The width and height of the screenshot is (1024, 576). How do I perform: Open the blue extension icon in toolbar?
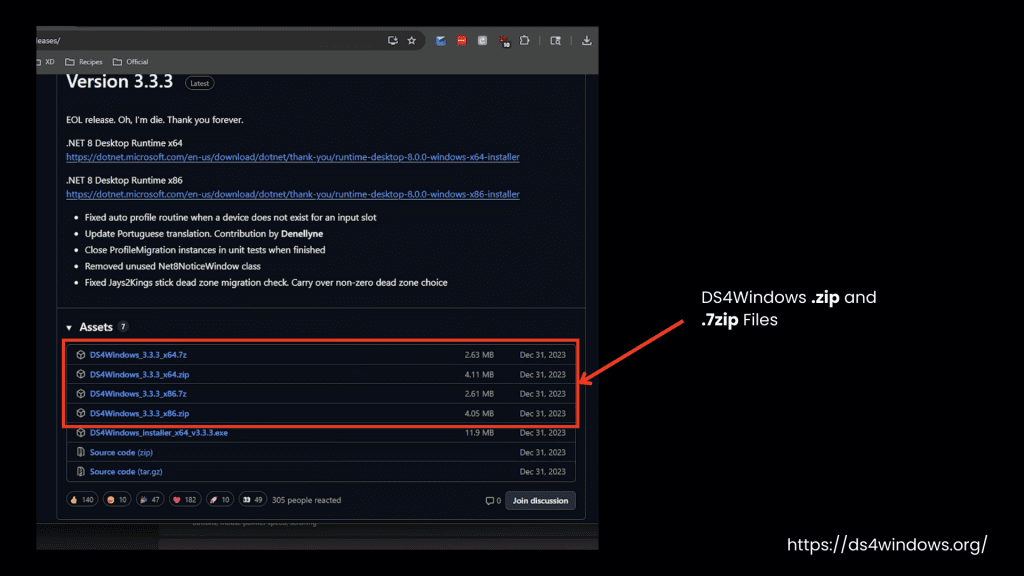(x=441, y=40)
